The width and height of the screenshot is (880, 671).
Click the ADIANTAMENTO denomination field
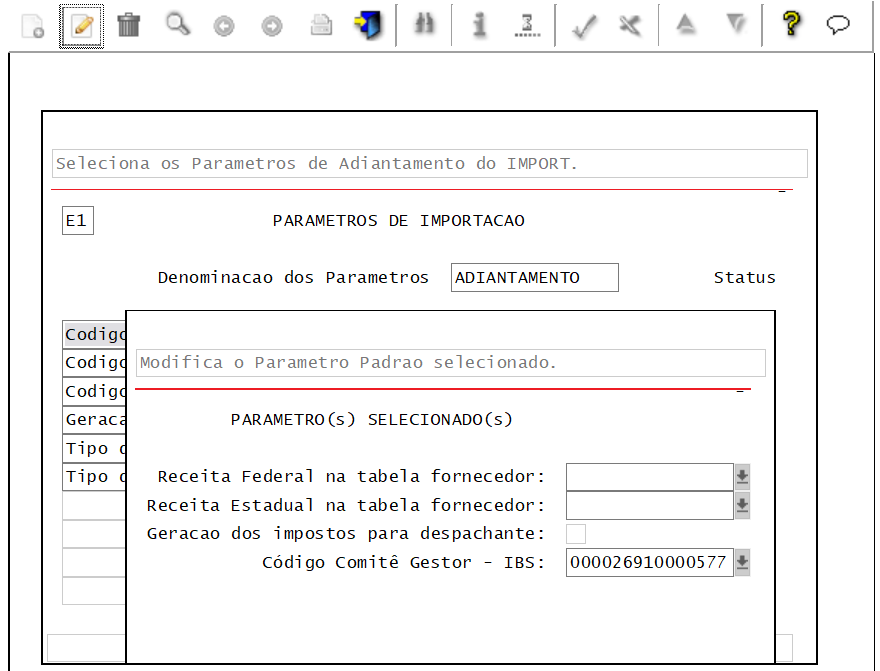click(534, 277)
